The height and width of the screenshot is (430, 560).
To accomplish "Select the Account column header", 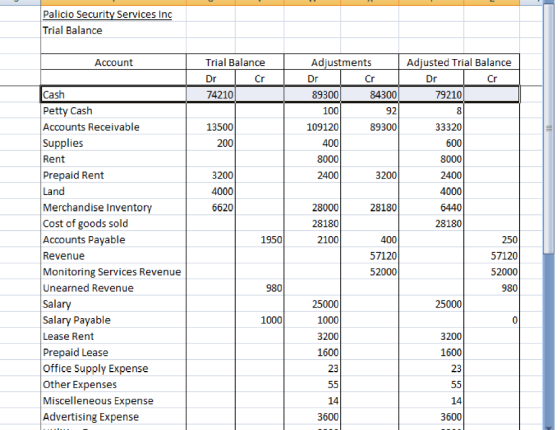I will point(114,62).
